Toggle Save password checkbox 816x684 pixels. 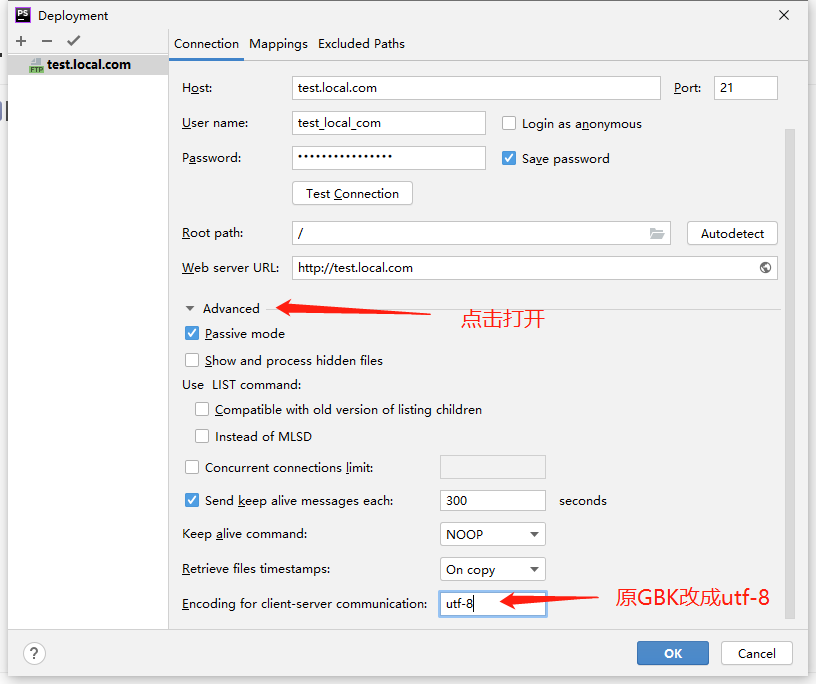pyautogui.click(x=509, y=158)
